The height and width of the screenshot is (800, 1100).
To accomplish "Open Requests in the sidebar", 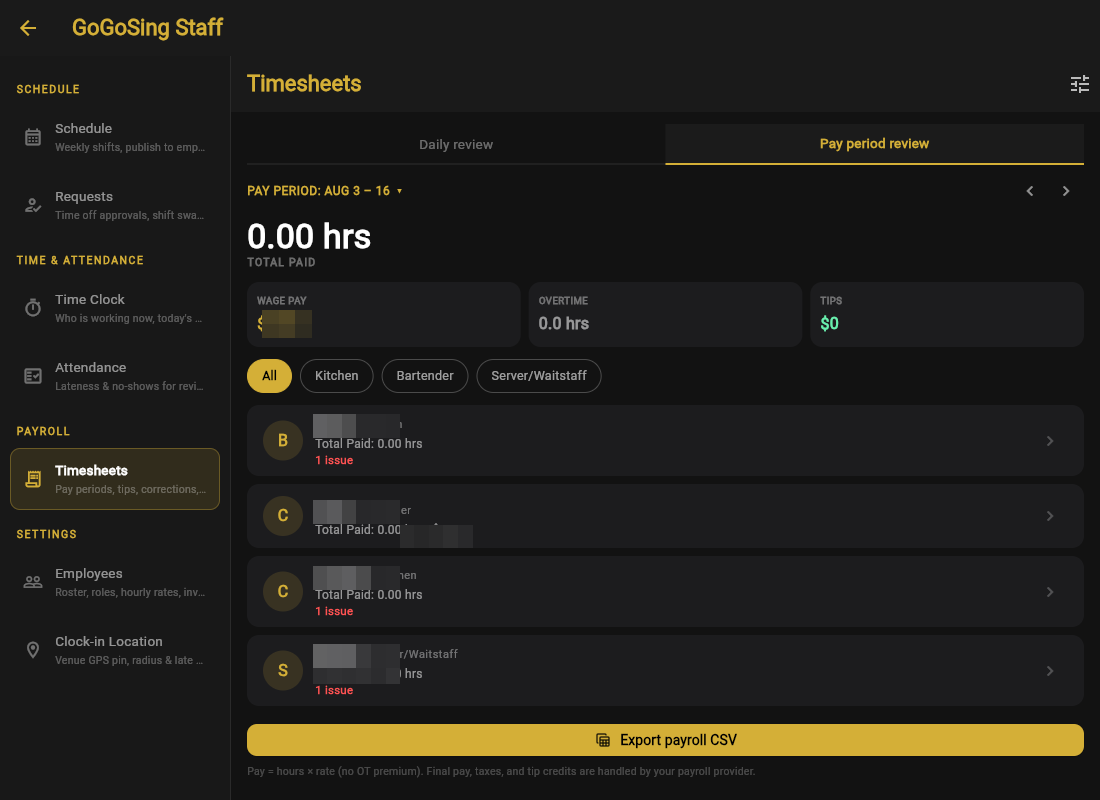I will tap(115, 206).
